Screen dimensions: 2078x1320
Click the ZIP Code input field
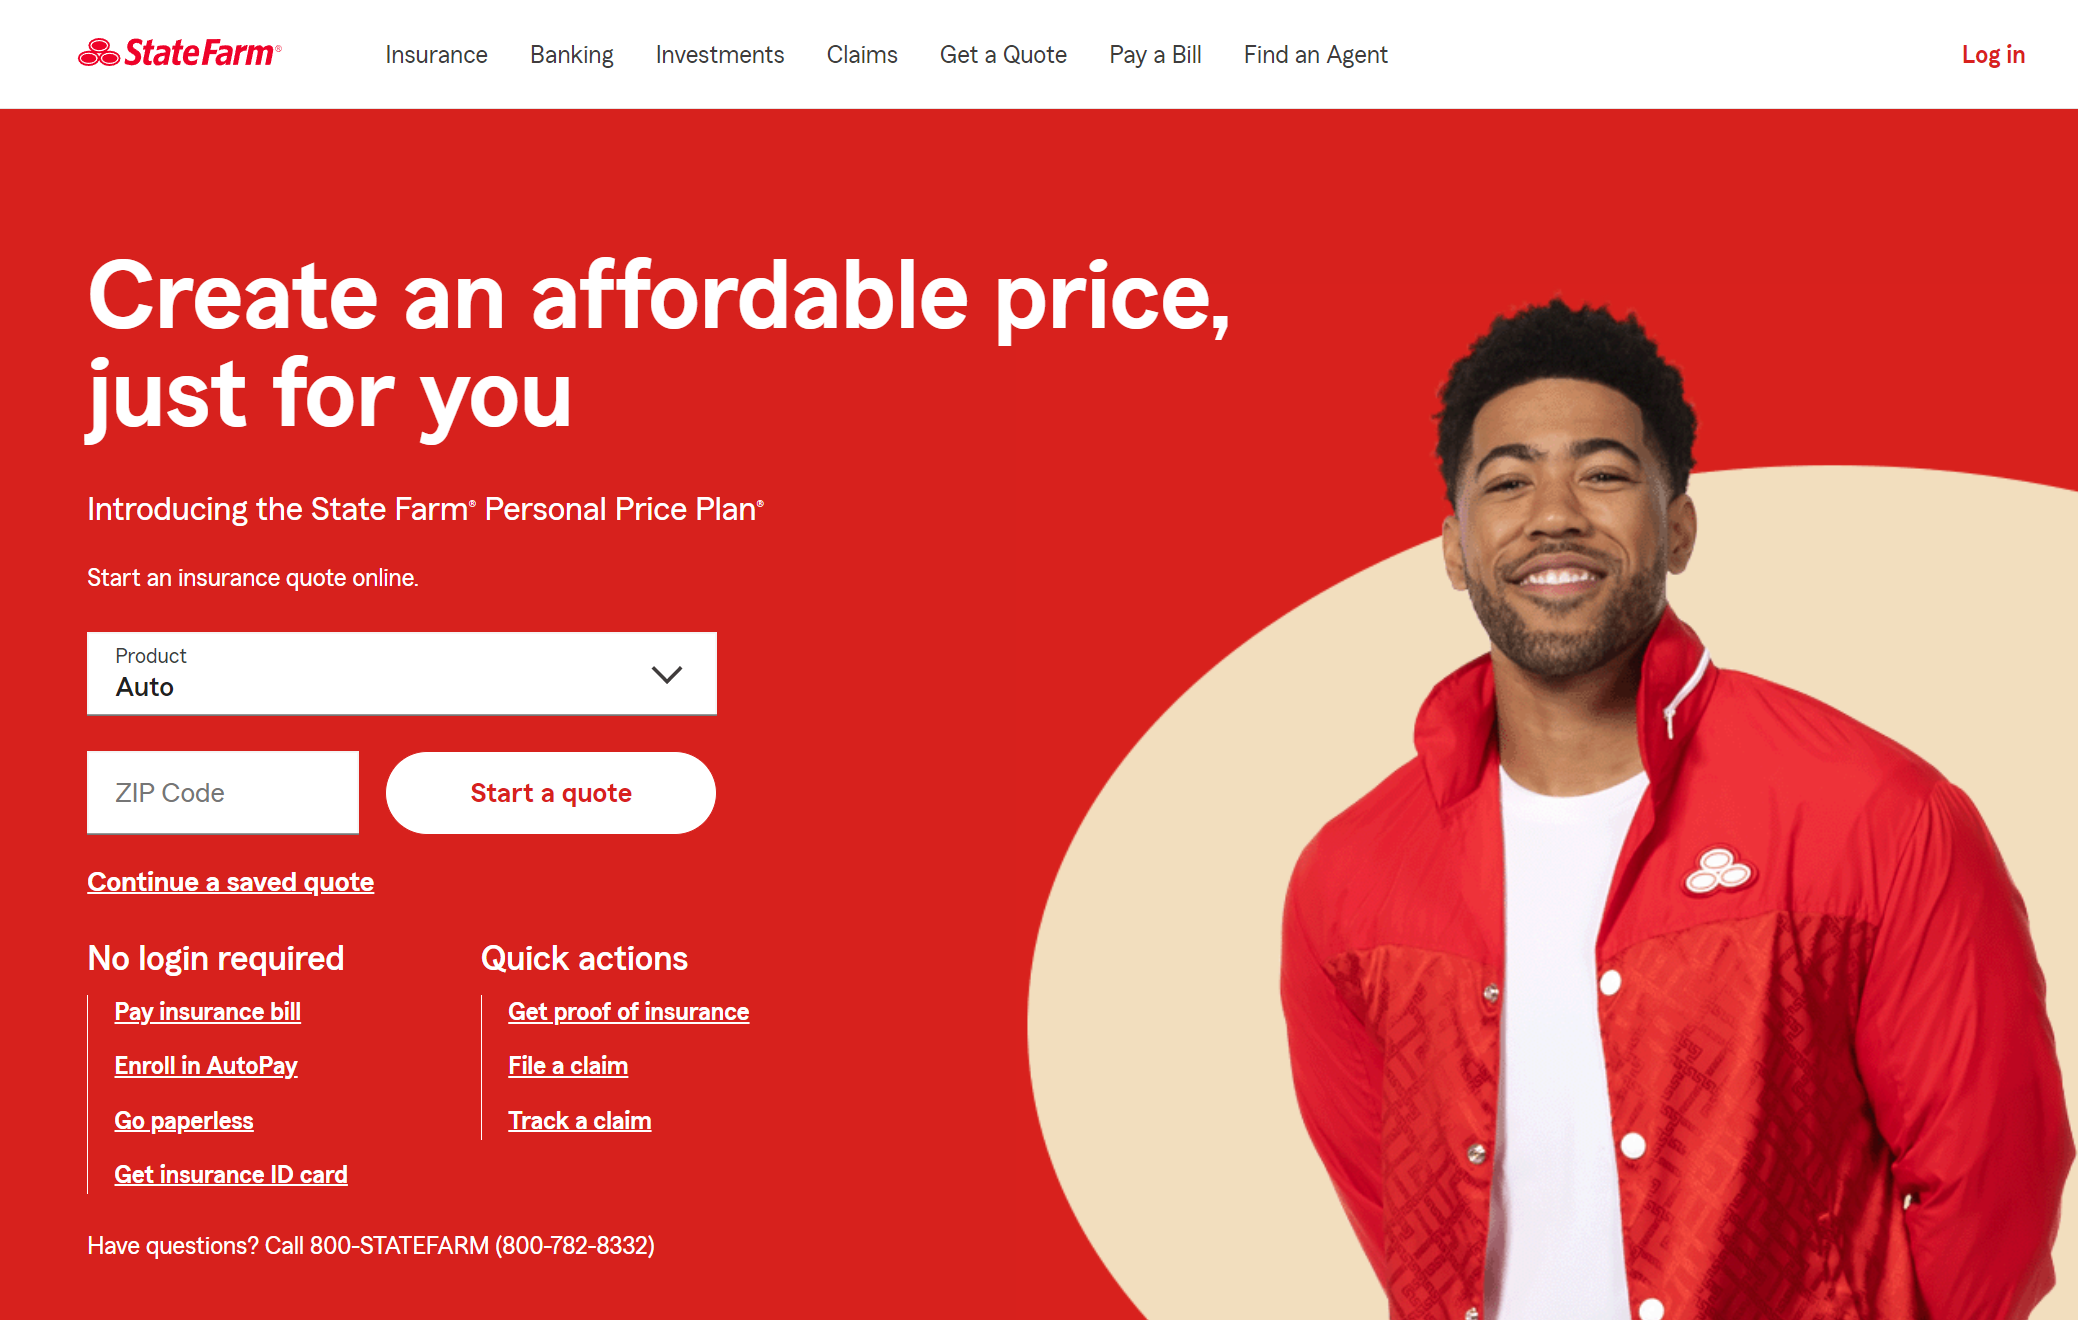(x=223, y=792)
